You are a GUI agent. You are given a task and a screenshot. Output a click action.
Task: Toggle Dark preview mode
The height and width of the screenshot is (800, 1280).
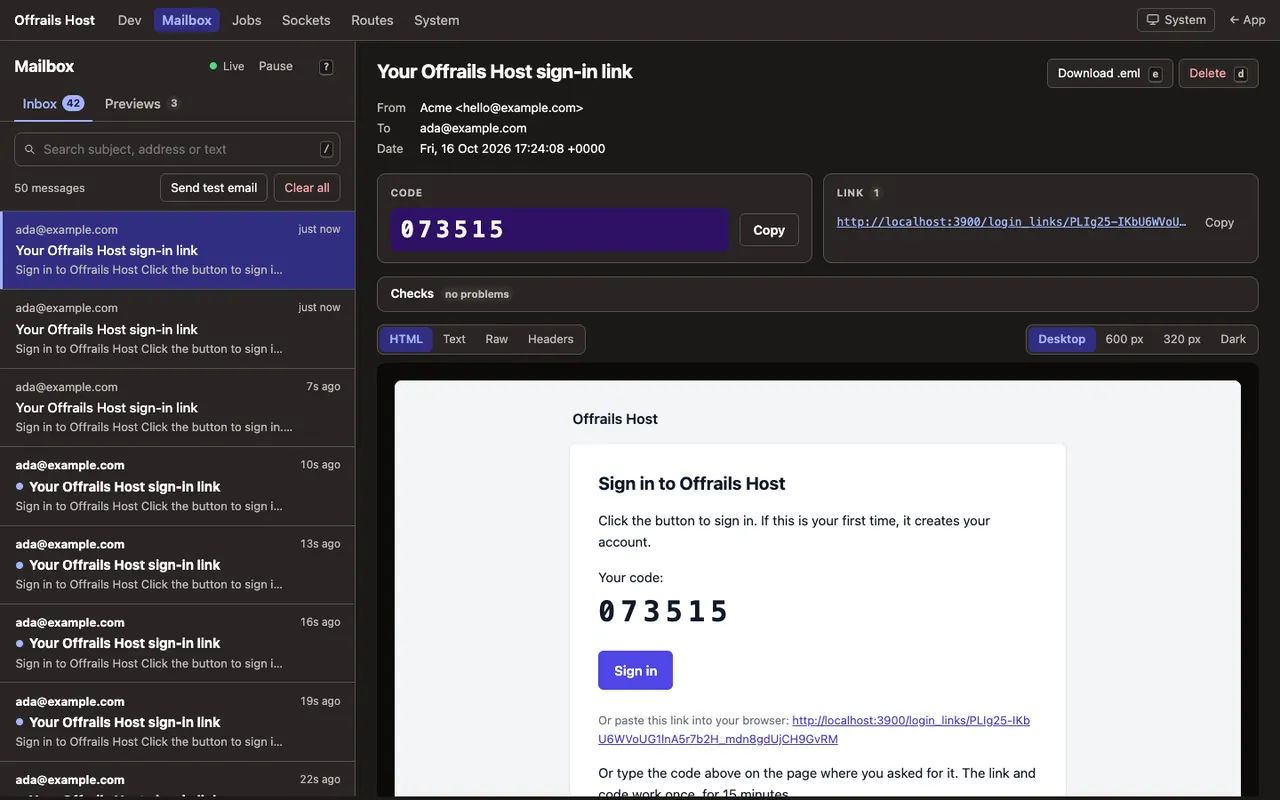1233,339
